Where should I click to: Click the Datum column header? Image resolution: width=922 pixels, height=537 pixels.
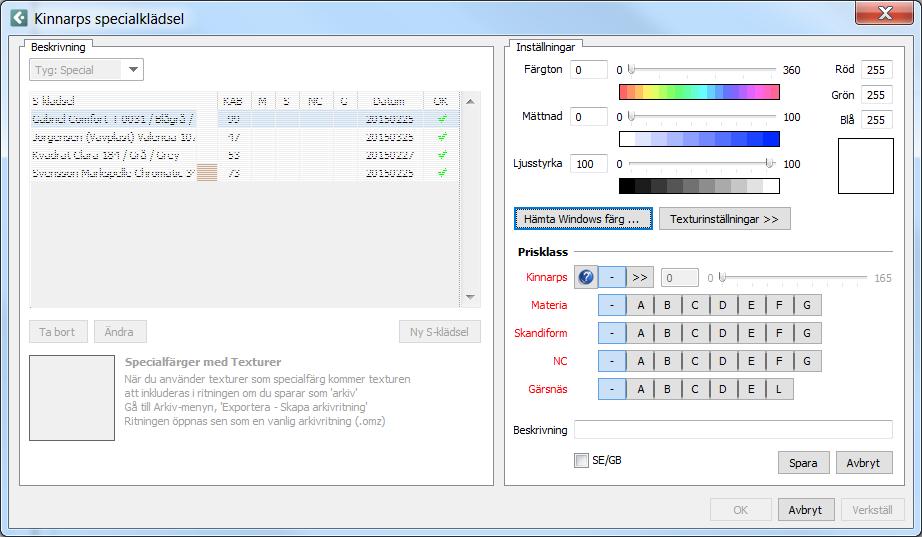click(x=389, y=101)
